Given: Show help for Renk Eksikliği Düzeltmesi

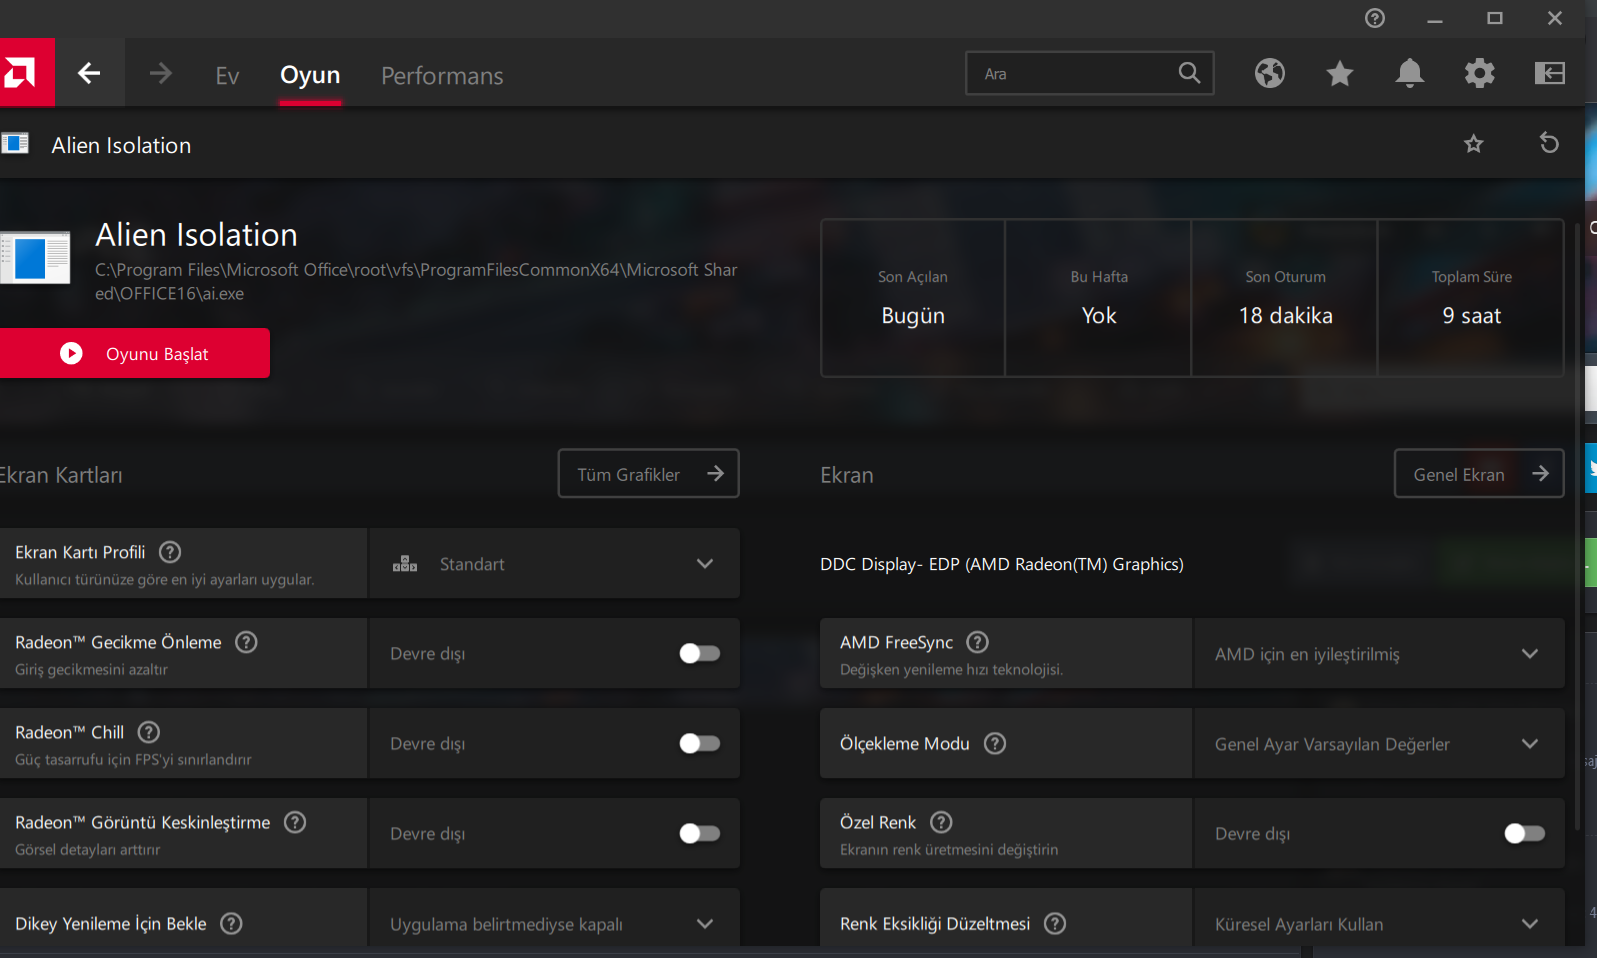Looking at the screenshot, I should point(1055,923).
